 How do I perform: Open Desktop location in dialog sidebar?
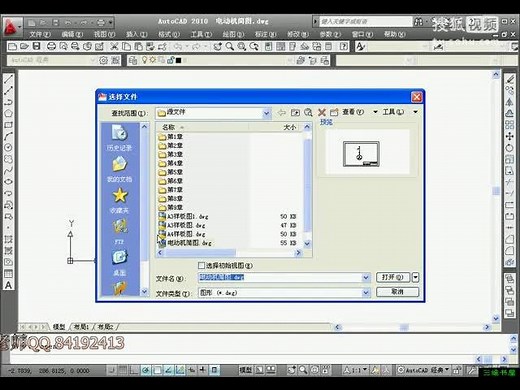click(x=119, y=262)
